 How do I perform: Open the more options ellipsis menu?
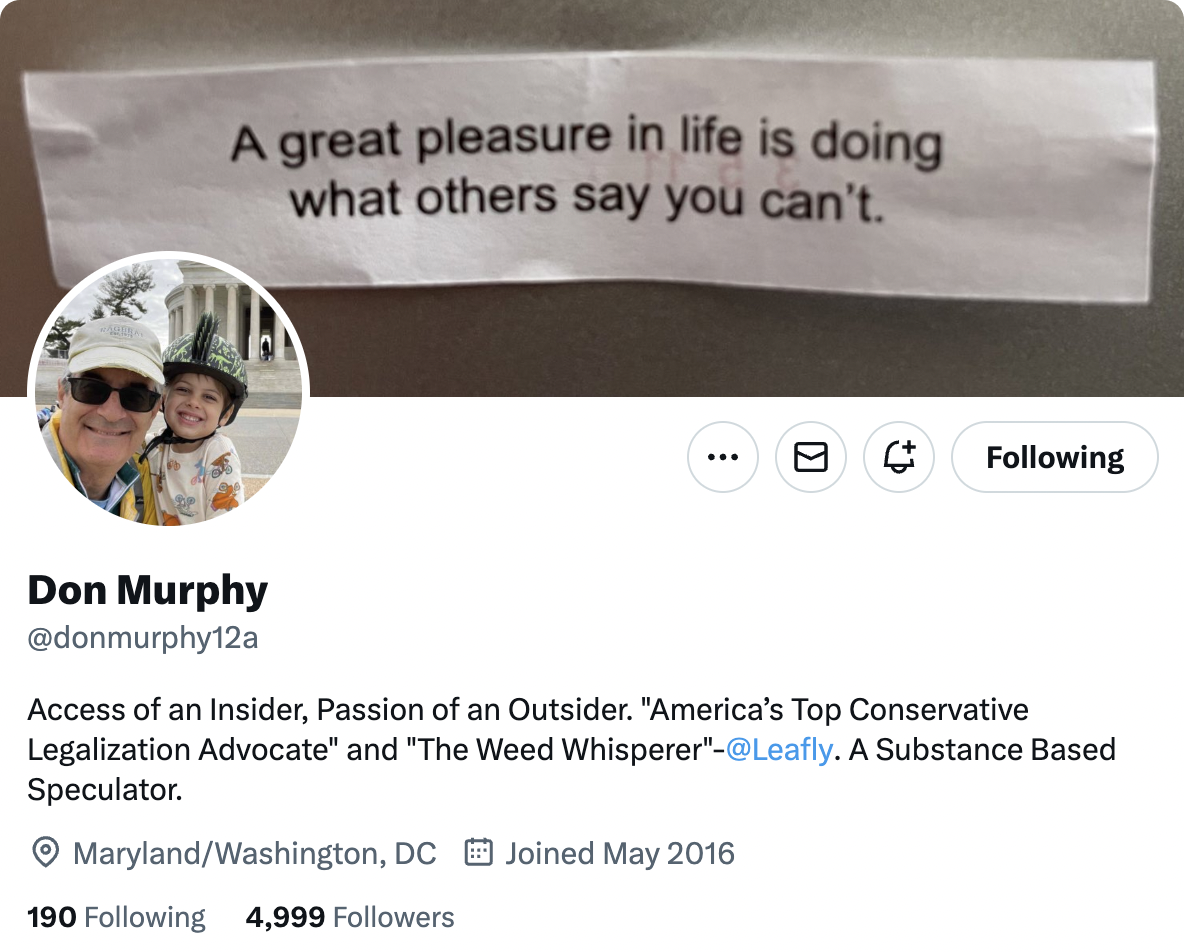[722, 457]
